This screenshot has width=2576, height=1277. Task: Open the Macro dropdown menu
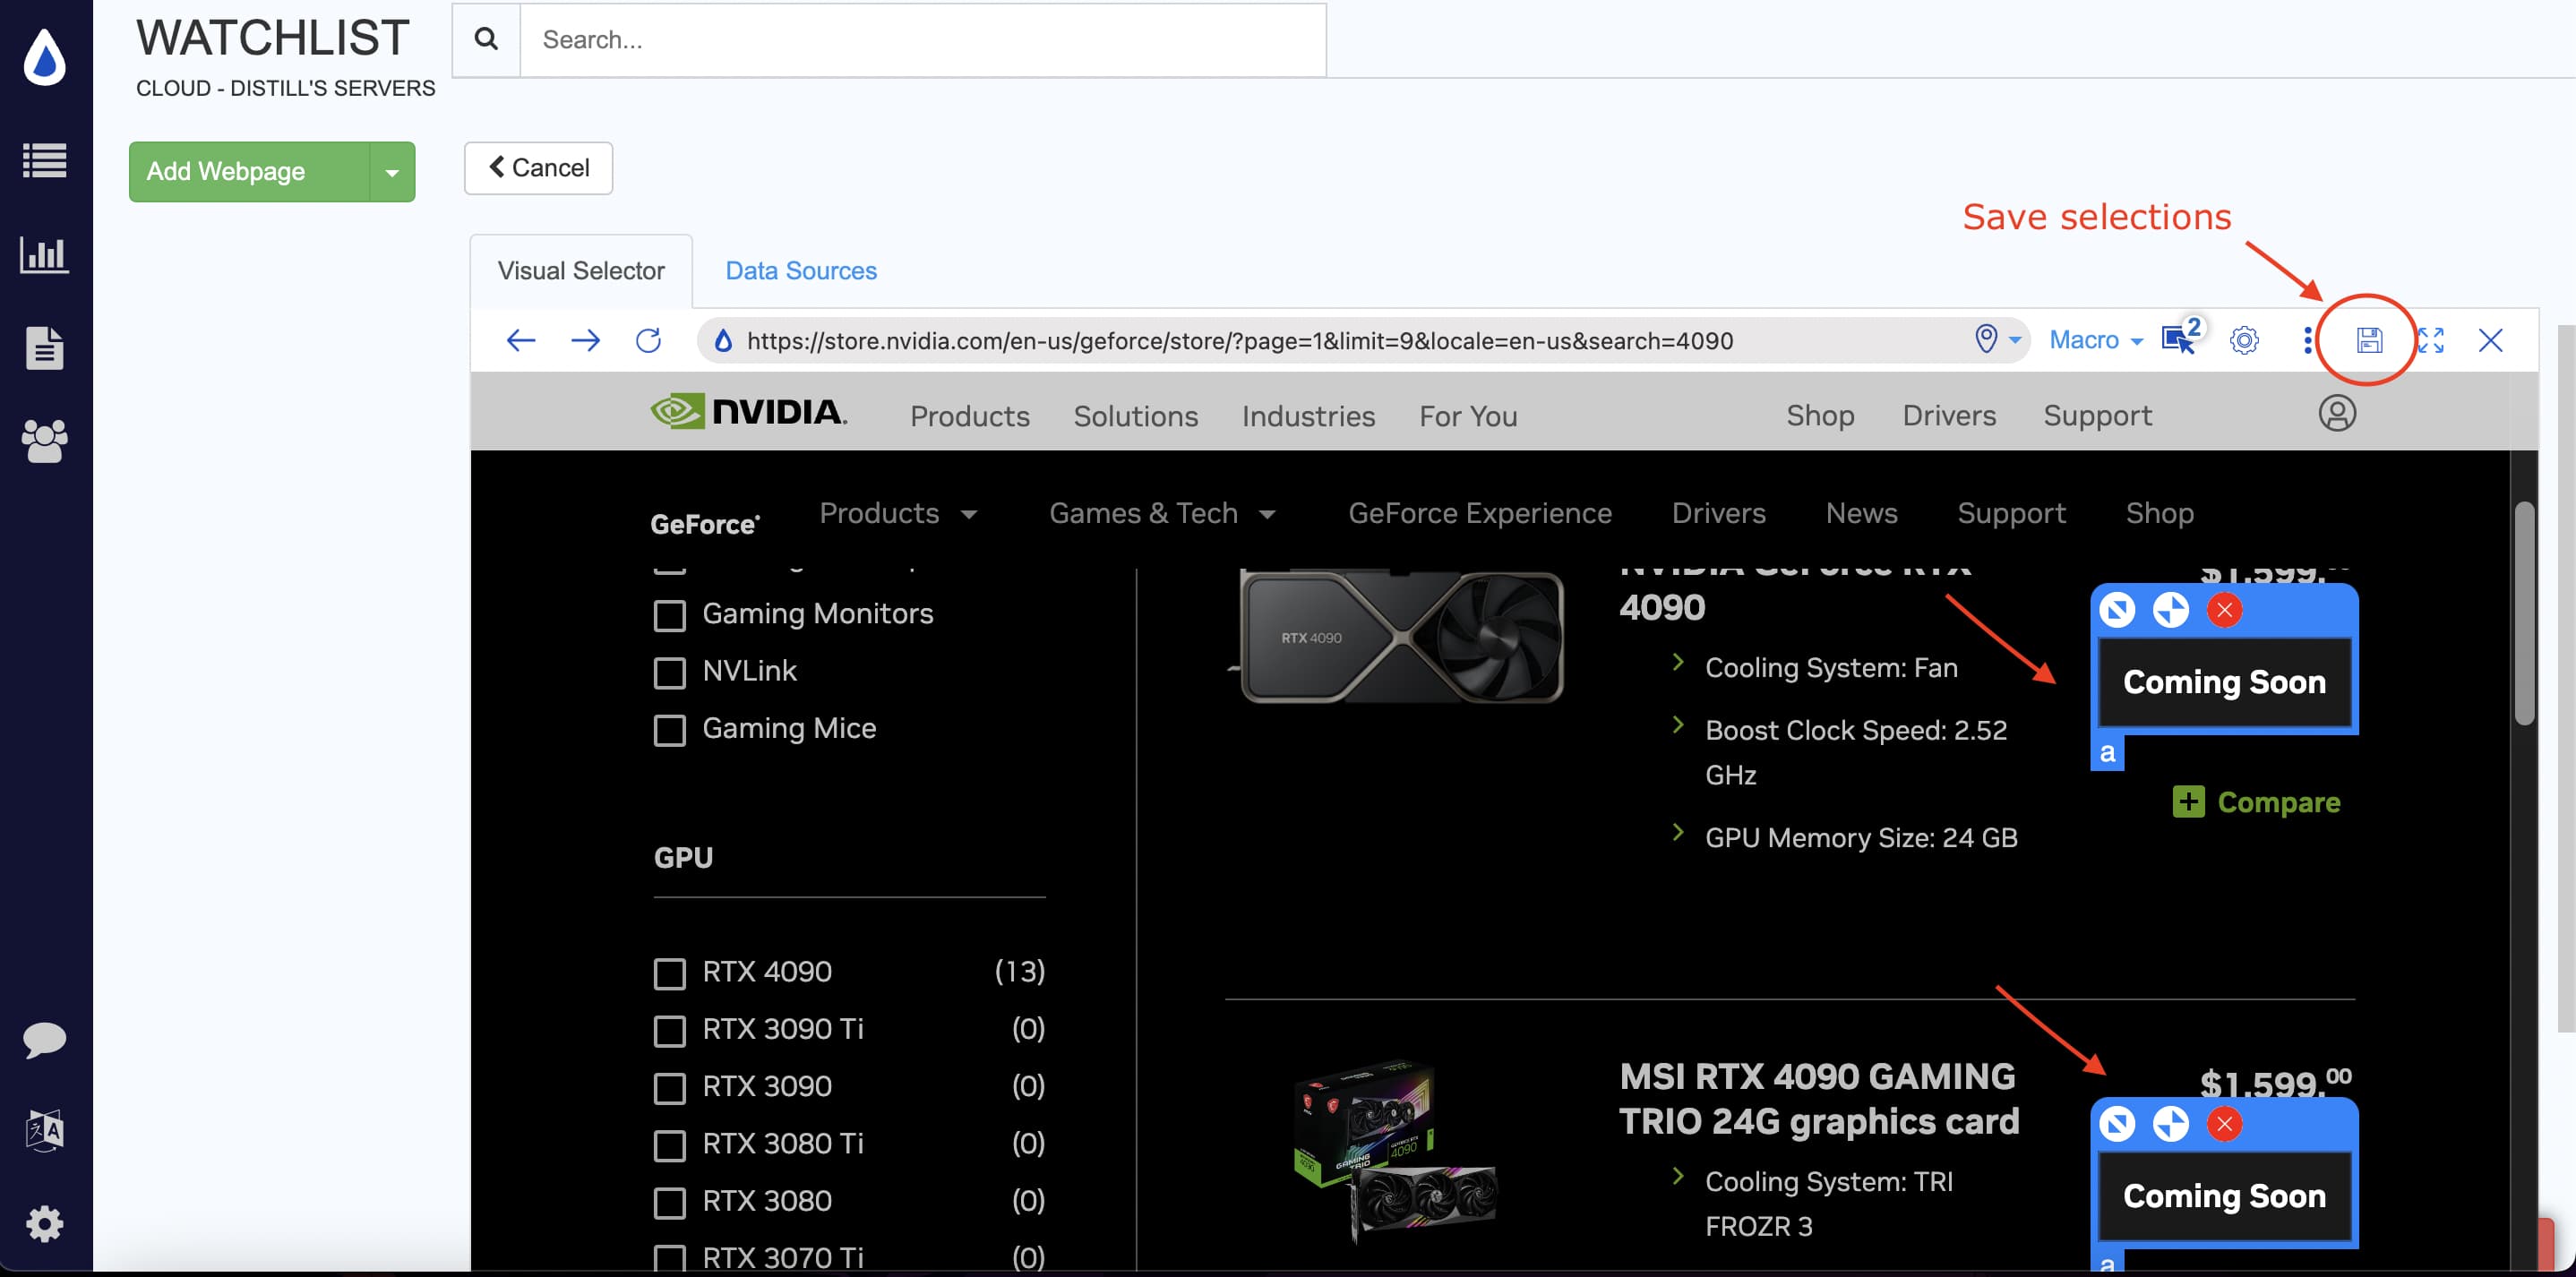2096,340
